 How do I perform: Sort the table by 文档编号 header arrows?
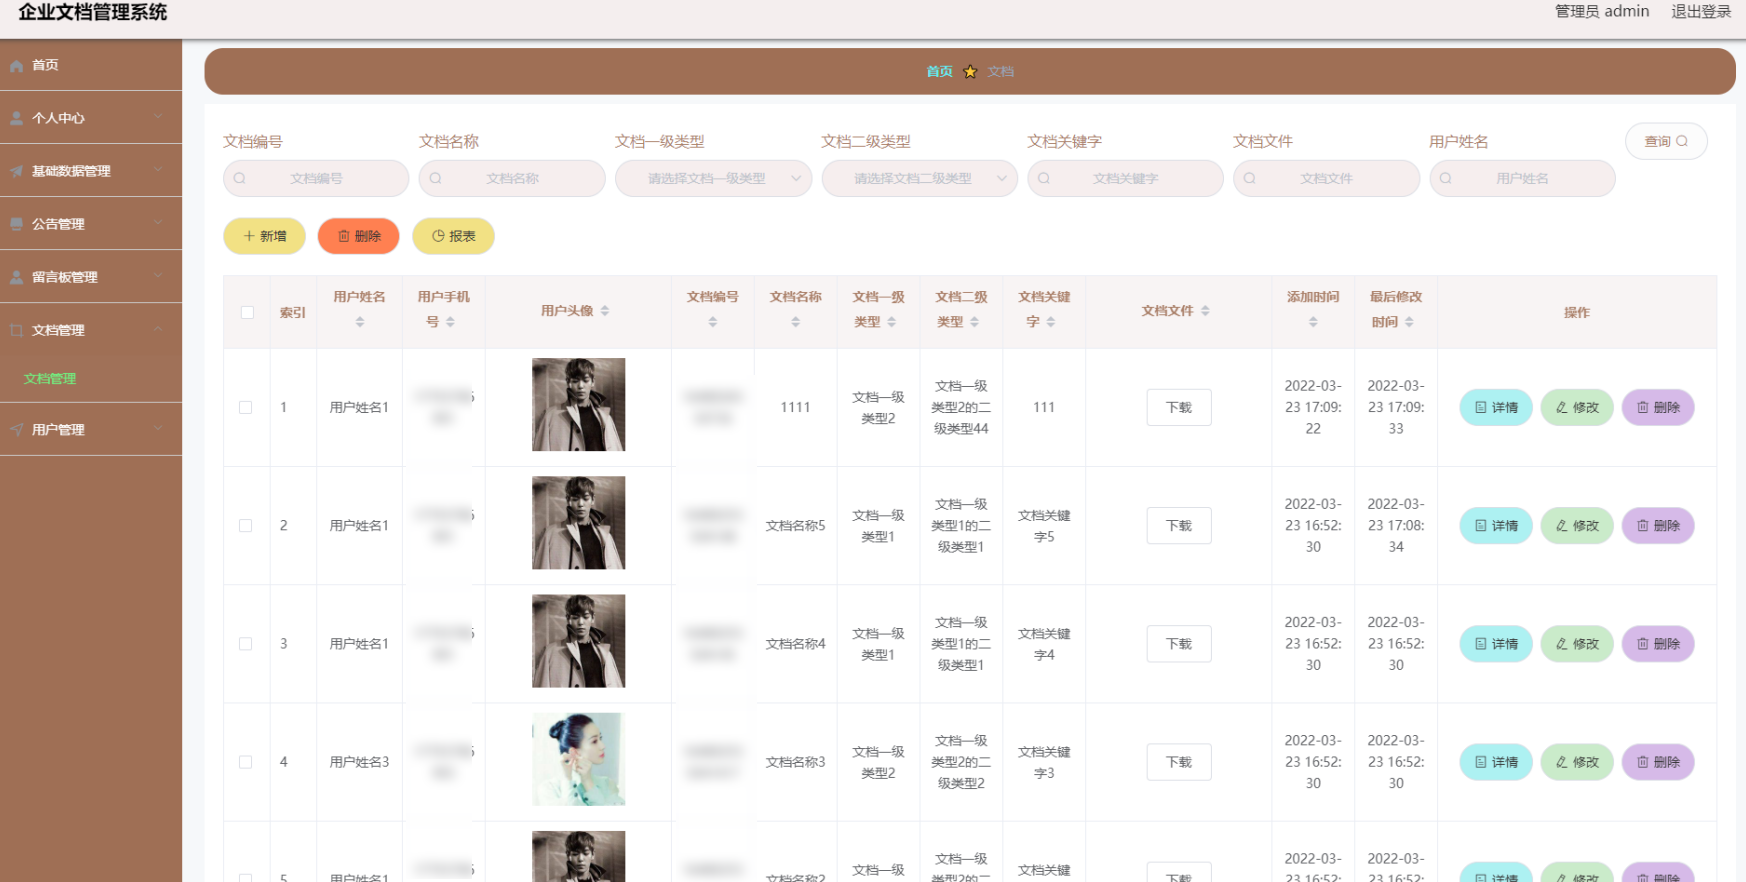[x=713, y=322]
